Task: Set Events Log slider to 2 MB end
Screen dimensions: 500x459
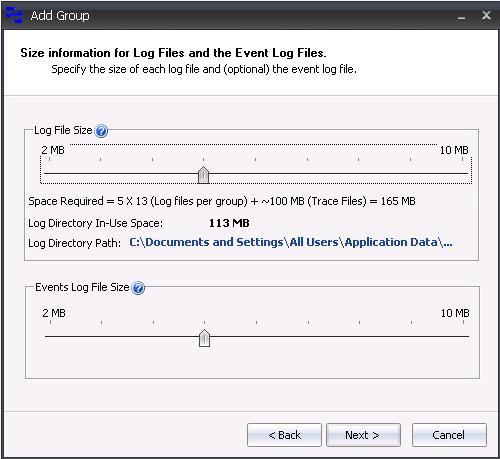Action: point(50,337)
